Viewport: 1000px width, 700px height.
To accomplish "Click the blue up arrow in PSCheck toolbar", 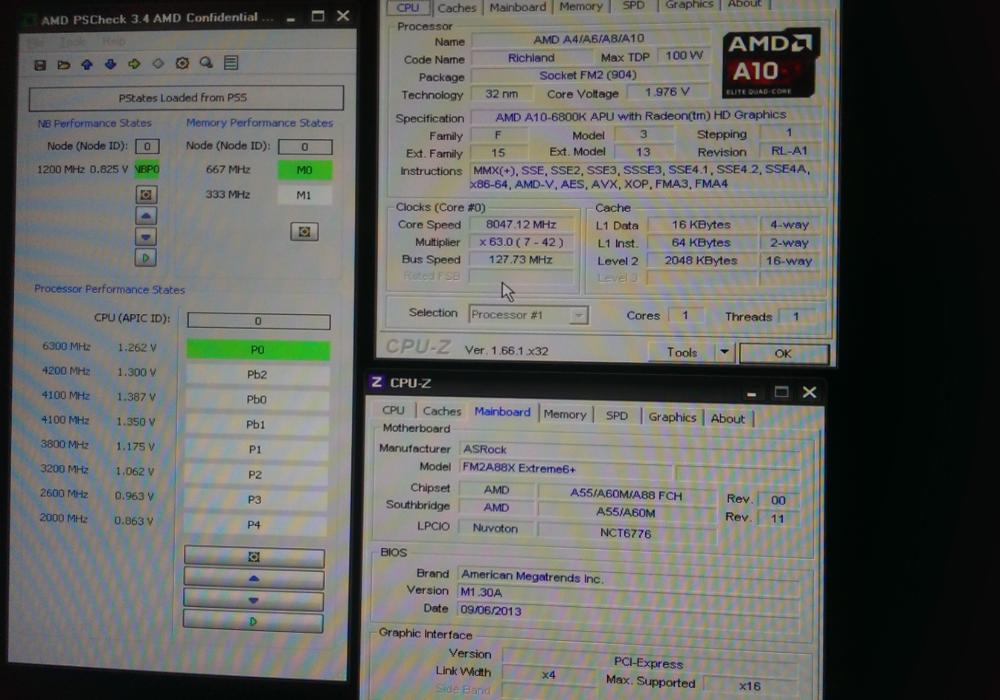I will click(87, 64).
